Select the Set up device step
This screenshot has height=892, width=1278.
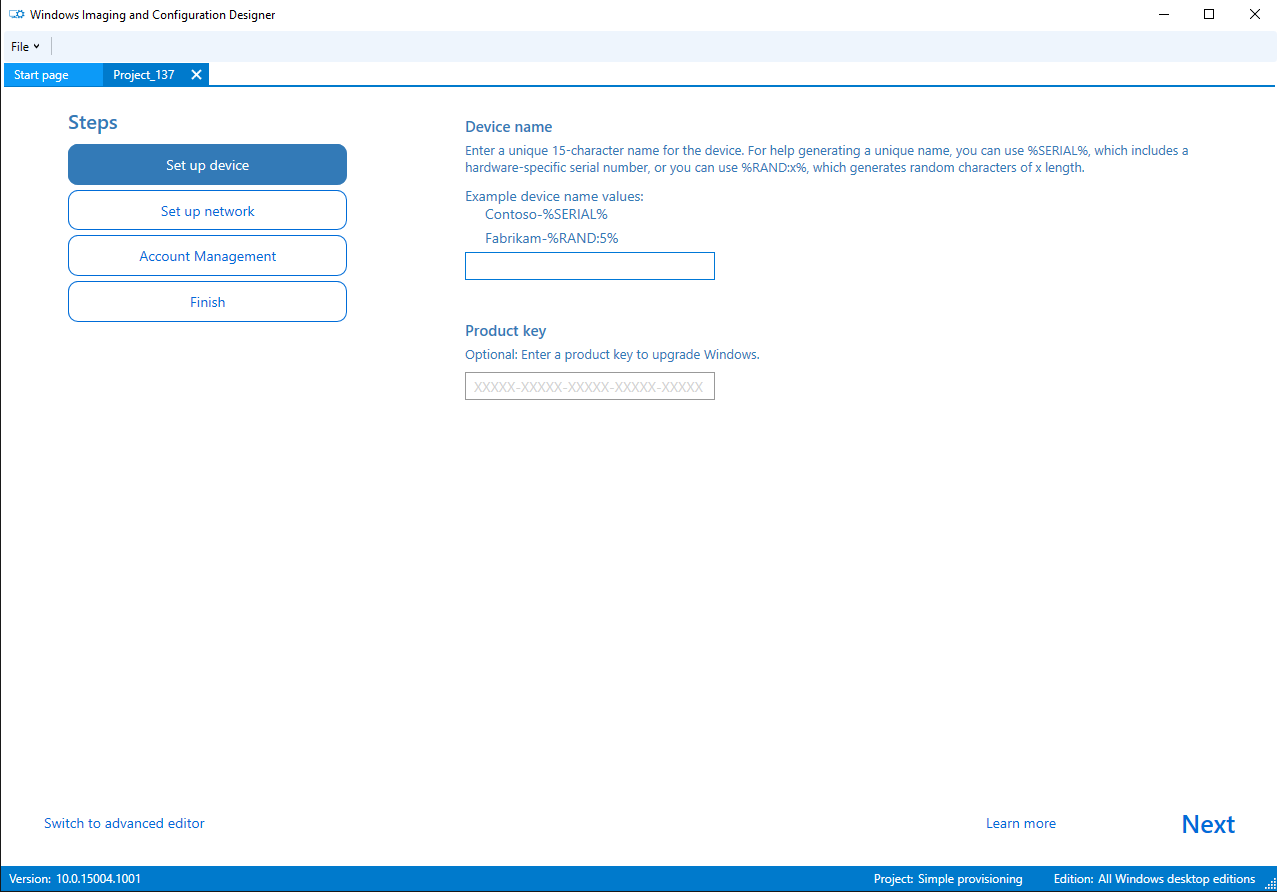pos(207,164)
